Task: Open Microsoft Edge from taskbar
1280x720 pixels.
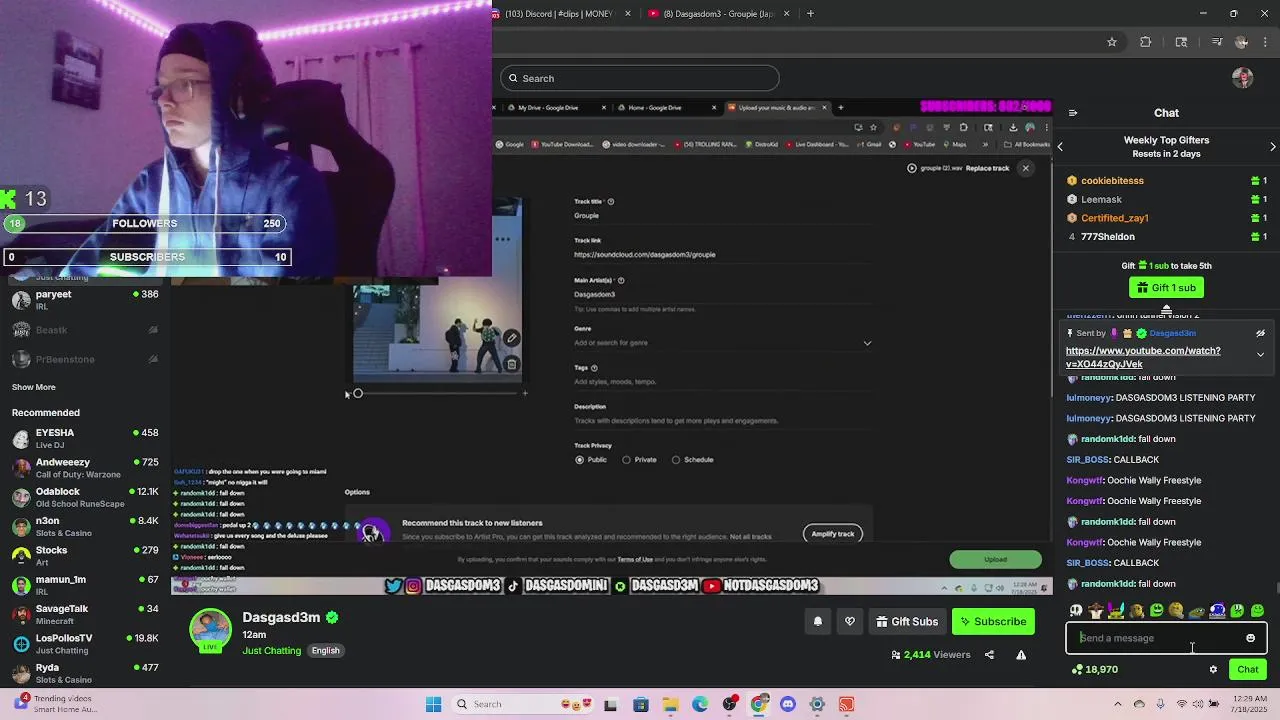Action: [699, 704]
